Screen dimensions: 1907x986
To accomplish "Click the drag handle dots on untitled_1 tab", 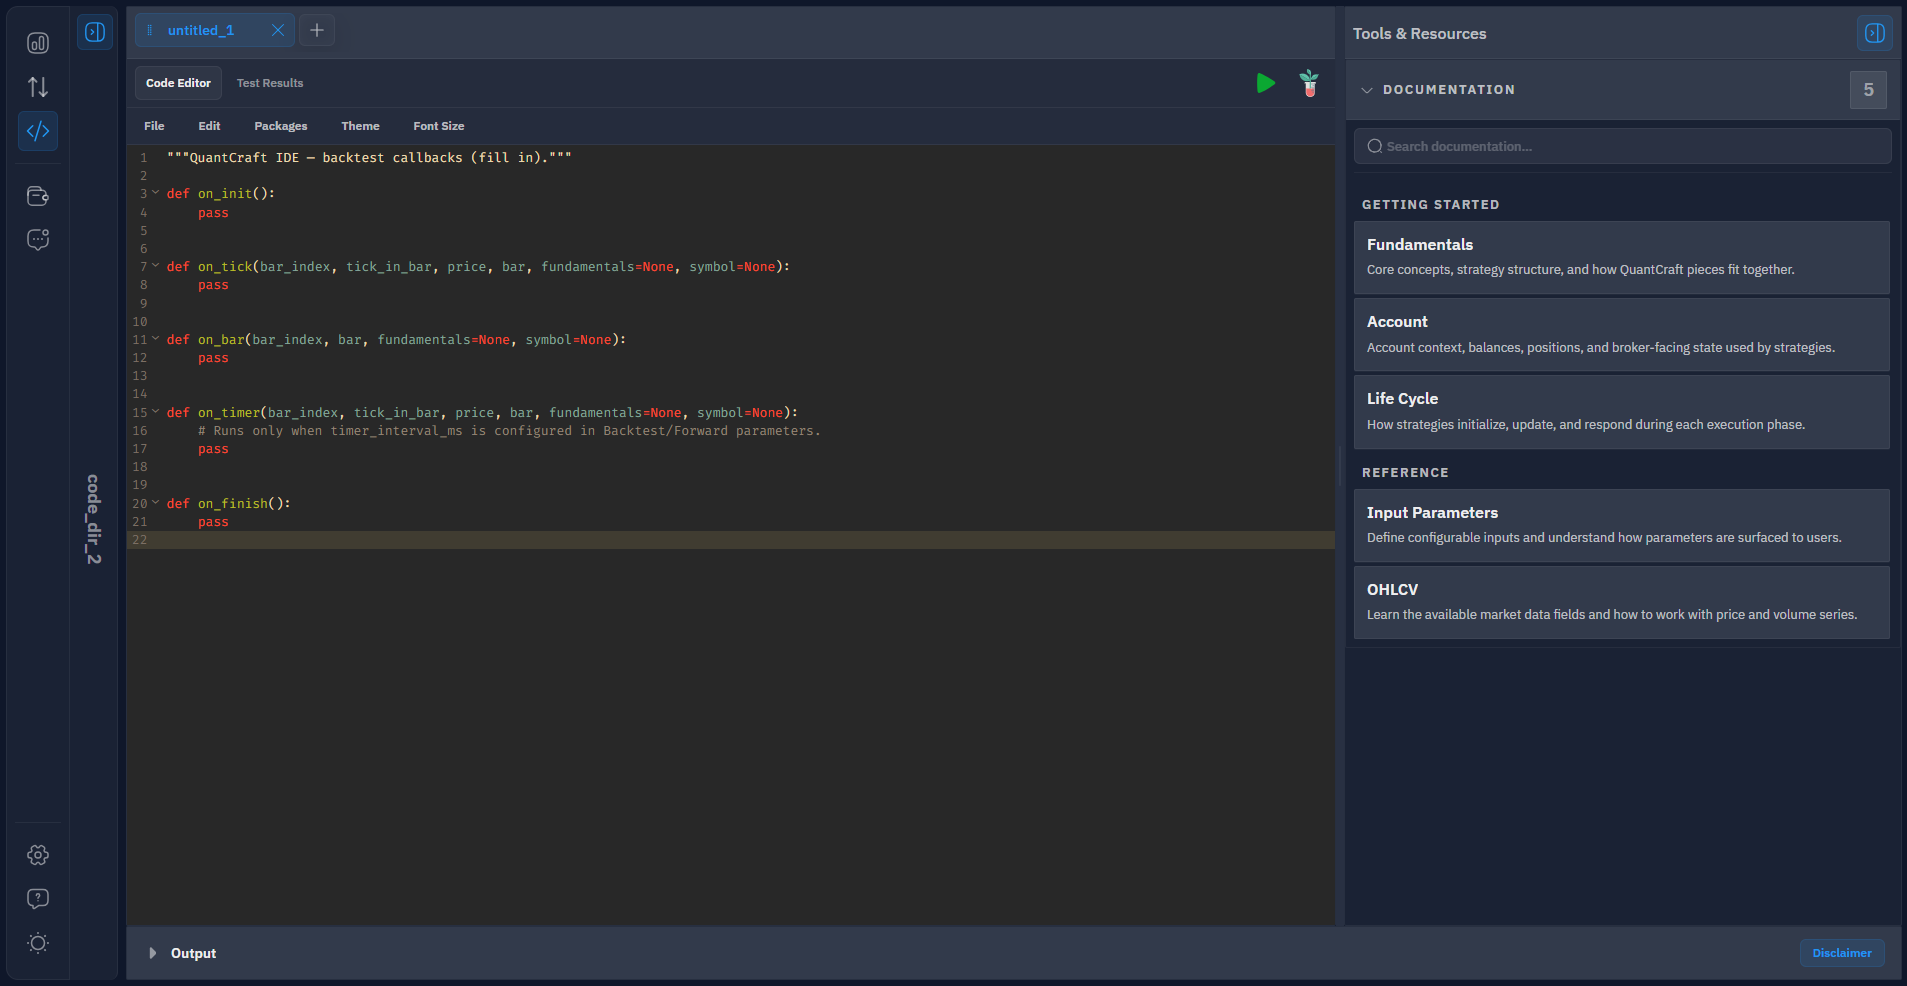I will (x=149, y=30).
